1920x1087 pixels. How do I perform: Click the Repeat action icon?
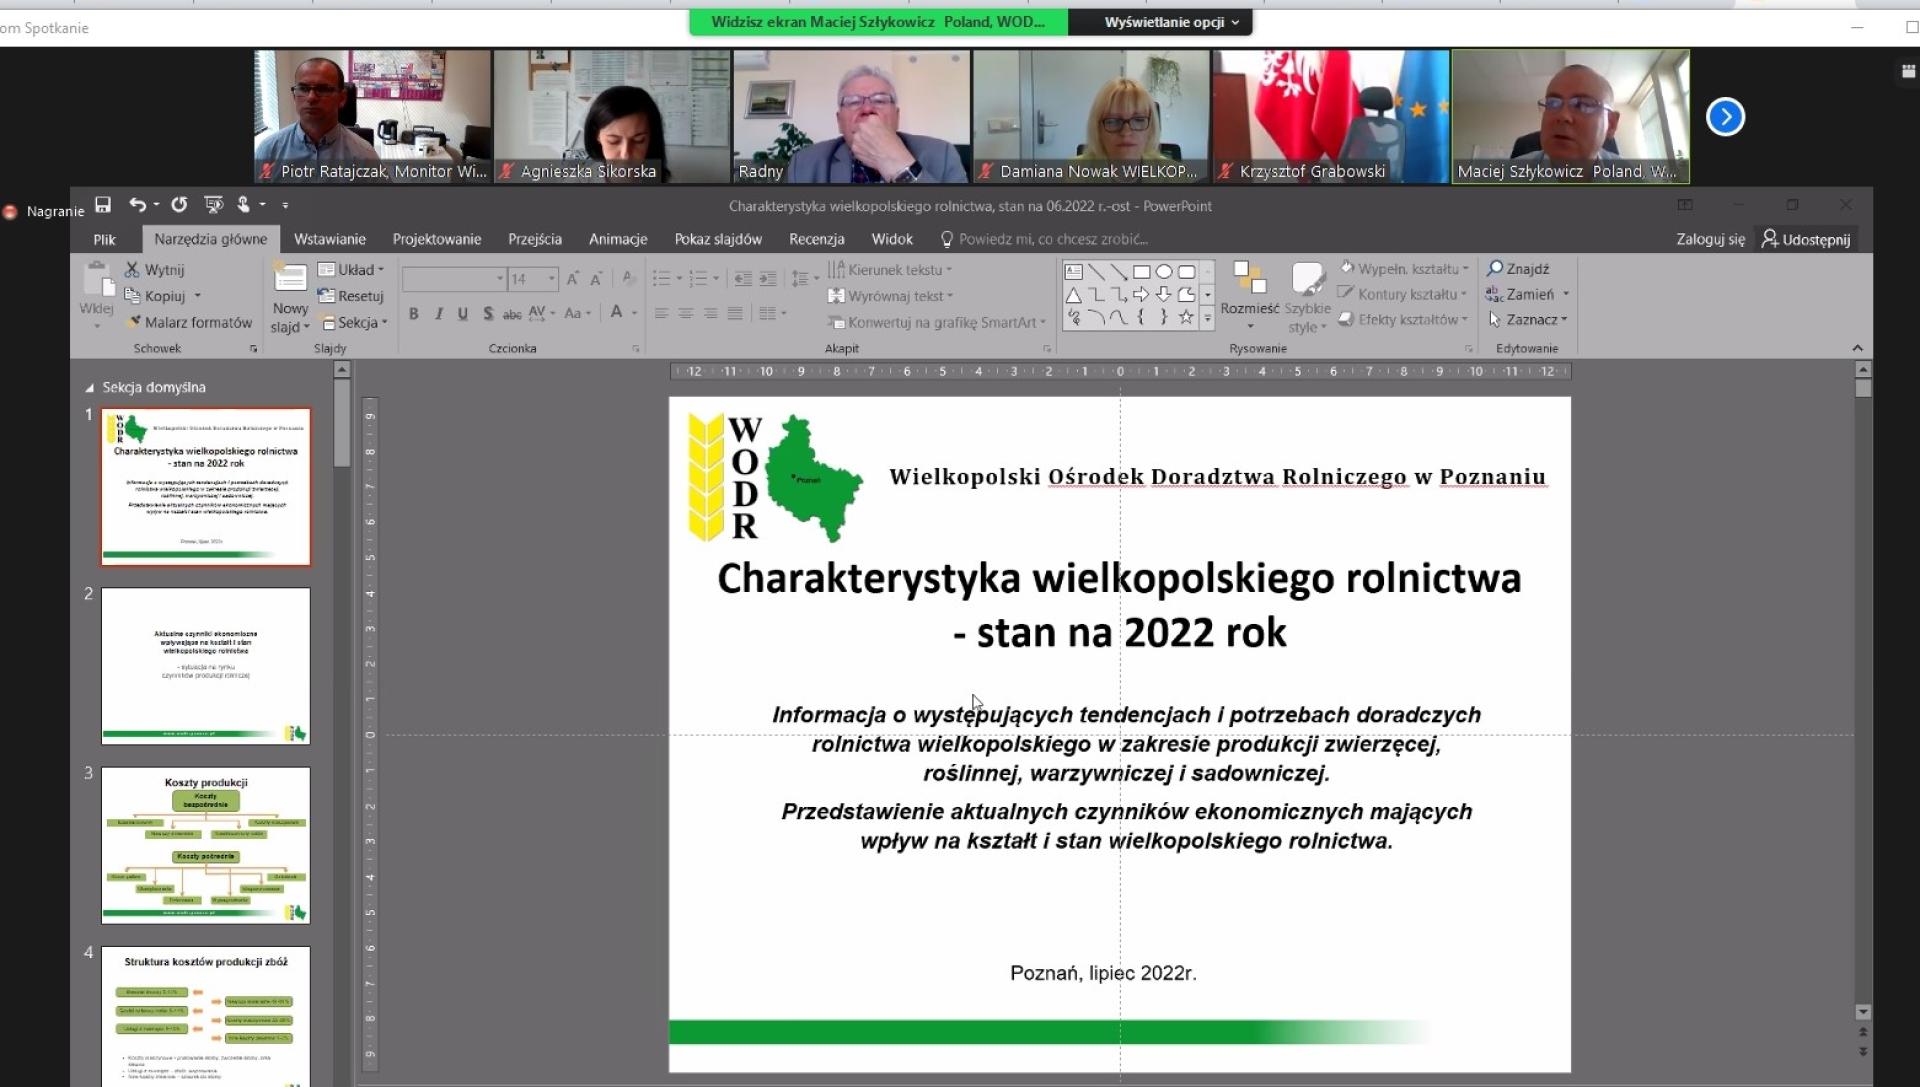pos(179,205)
